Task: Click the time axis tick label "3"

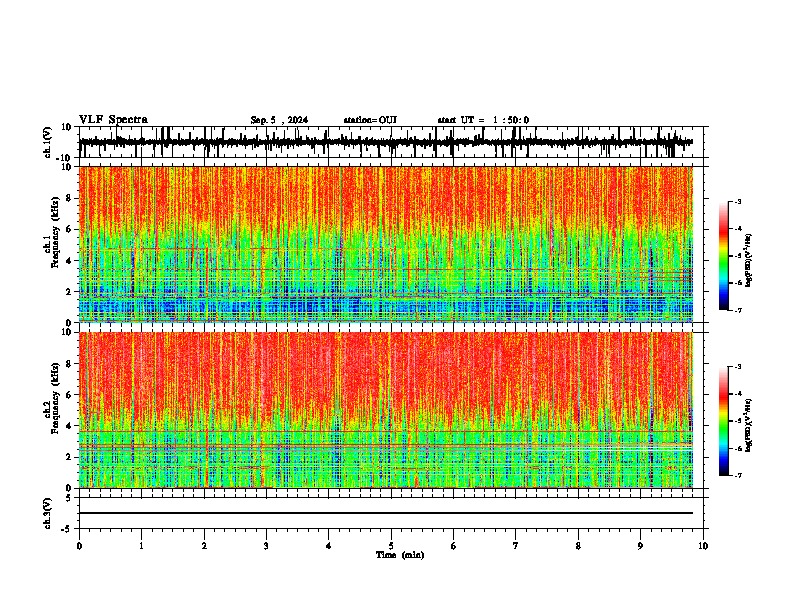Action: (266, 546)
